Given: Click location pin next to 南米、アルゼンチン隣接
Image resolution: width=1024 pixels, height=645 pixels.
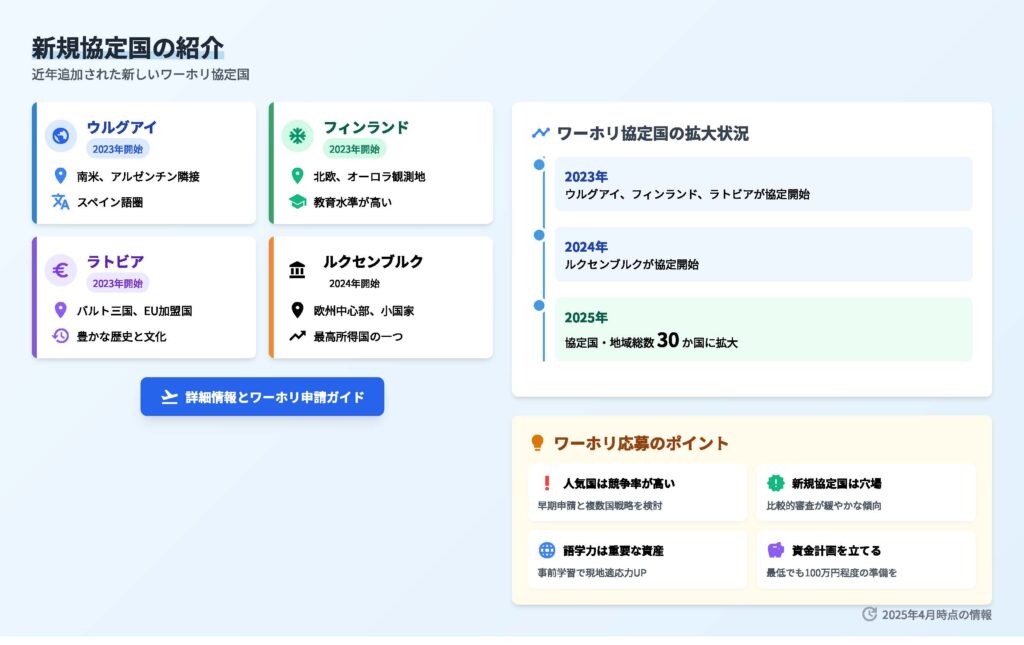Looking at the screenshot, I should (x=60, y=176).
